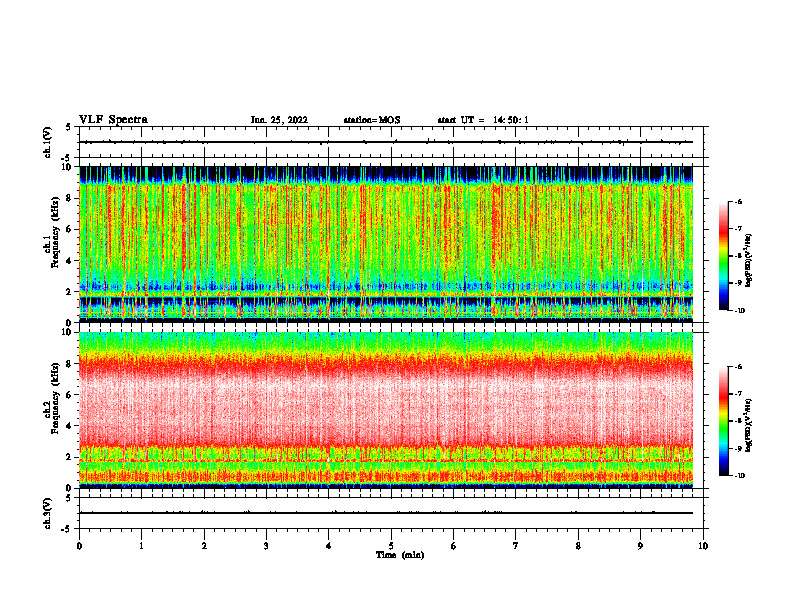
Task: Click the time axis tick label '1'
Action: tap(141, 546)
